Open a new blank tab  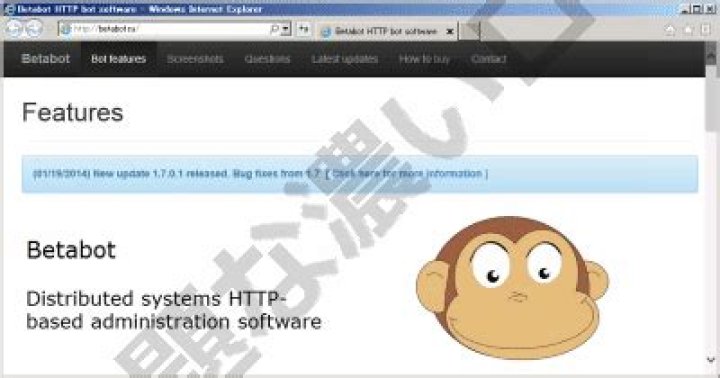469,31
